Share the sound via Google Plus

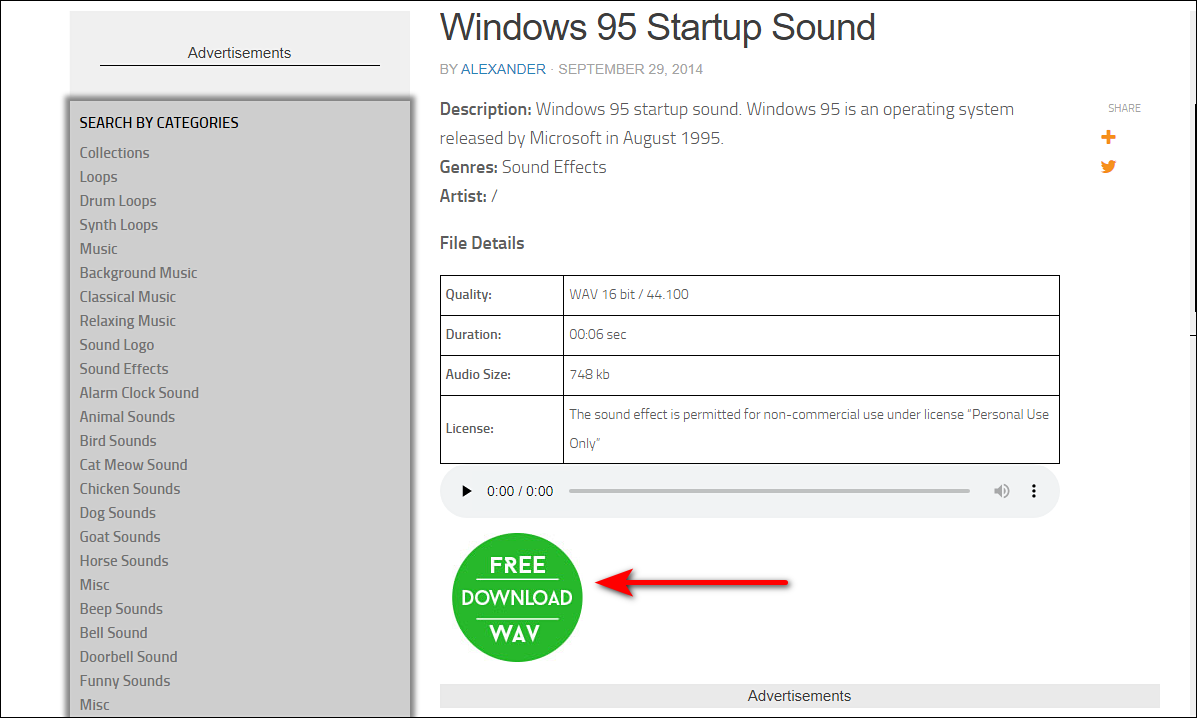[x=1108, y=137]
